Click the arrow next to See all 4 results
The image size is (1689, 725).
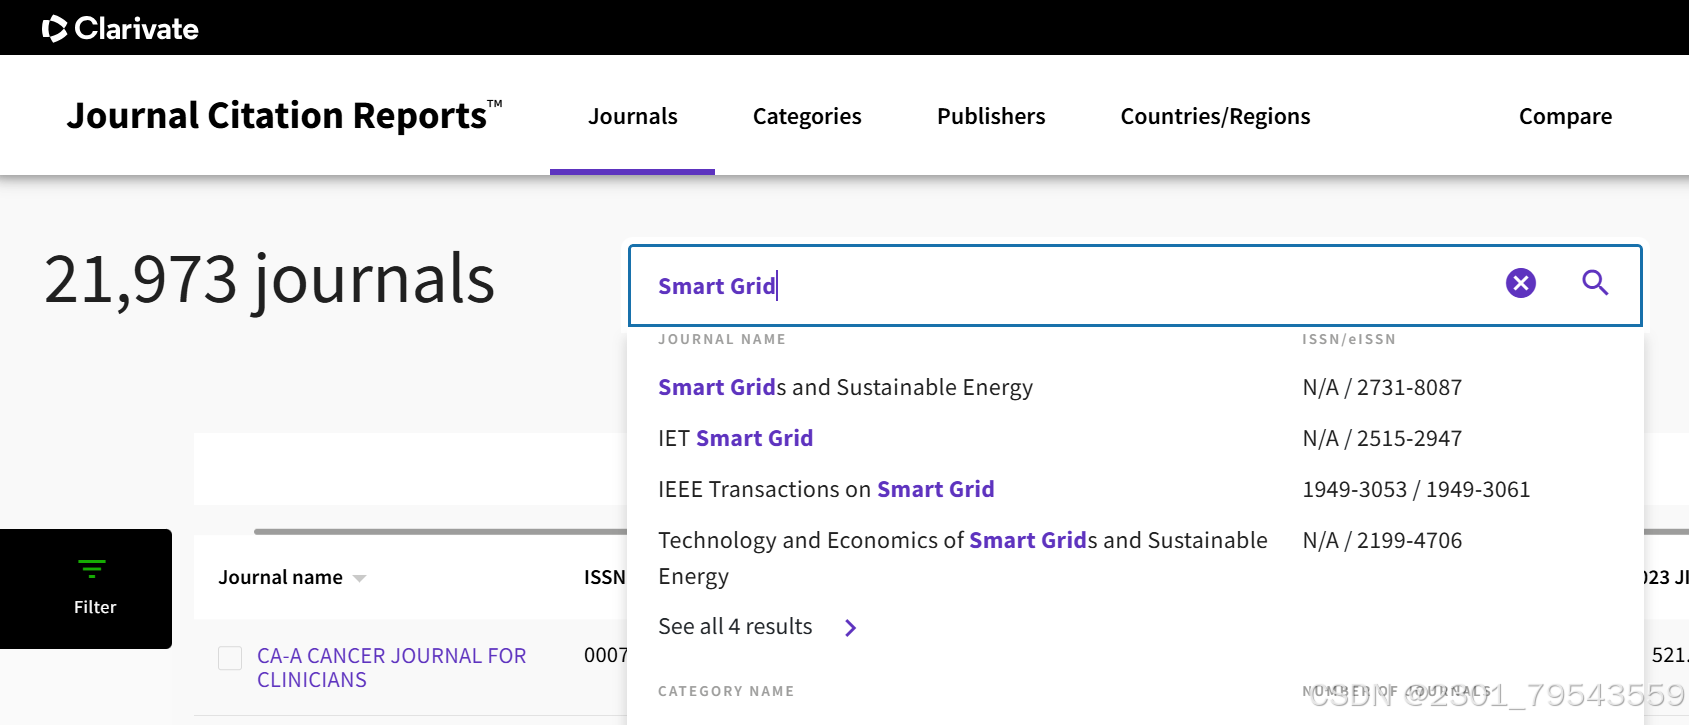pos(850,628)
